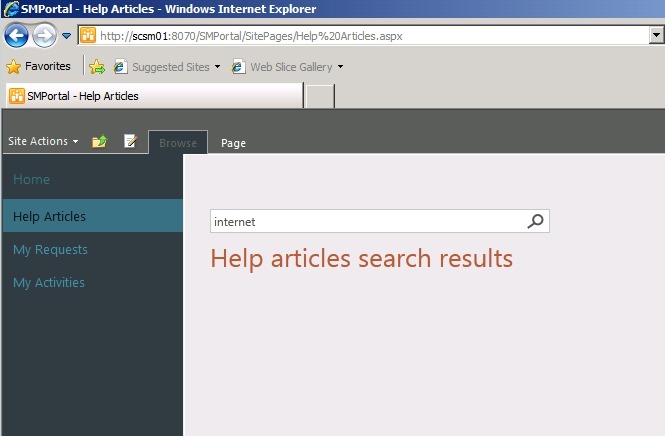Open the recent pages history dropdown arrow
The width and height of the screenshot is (665, 436).
(67, 36)
